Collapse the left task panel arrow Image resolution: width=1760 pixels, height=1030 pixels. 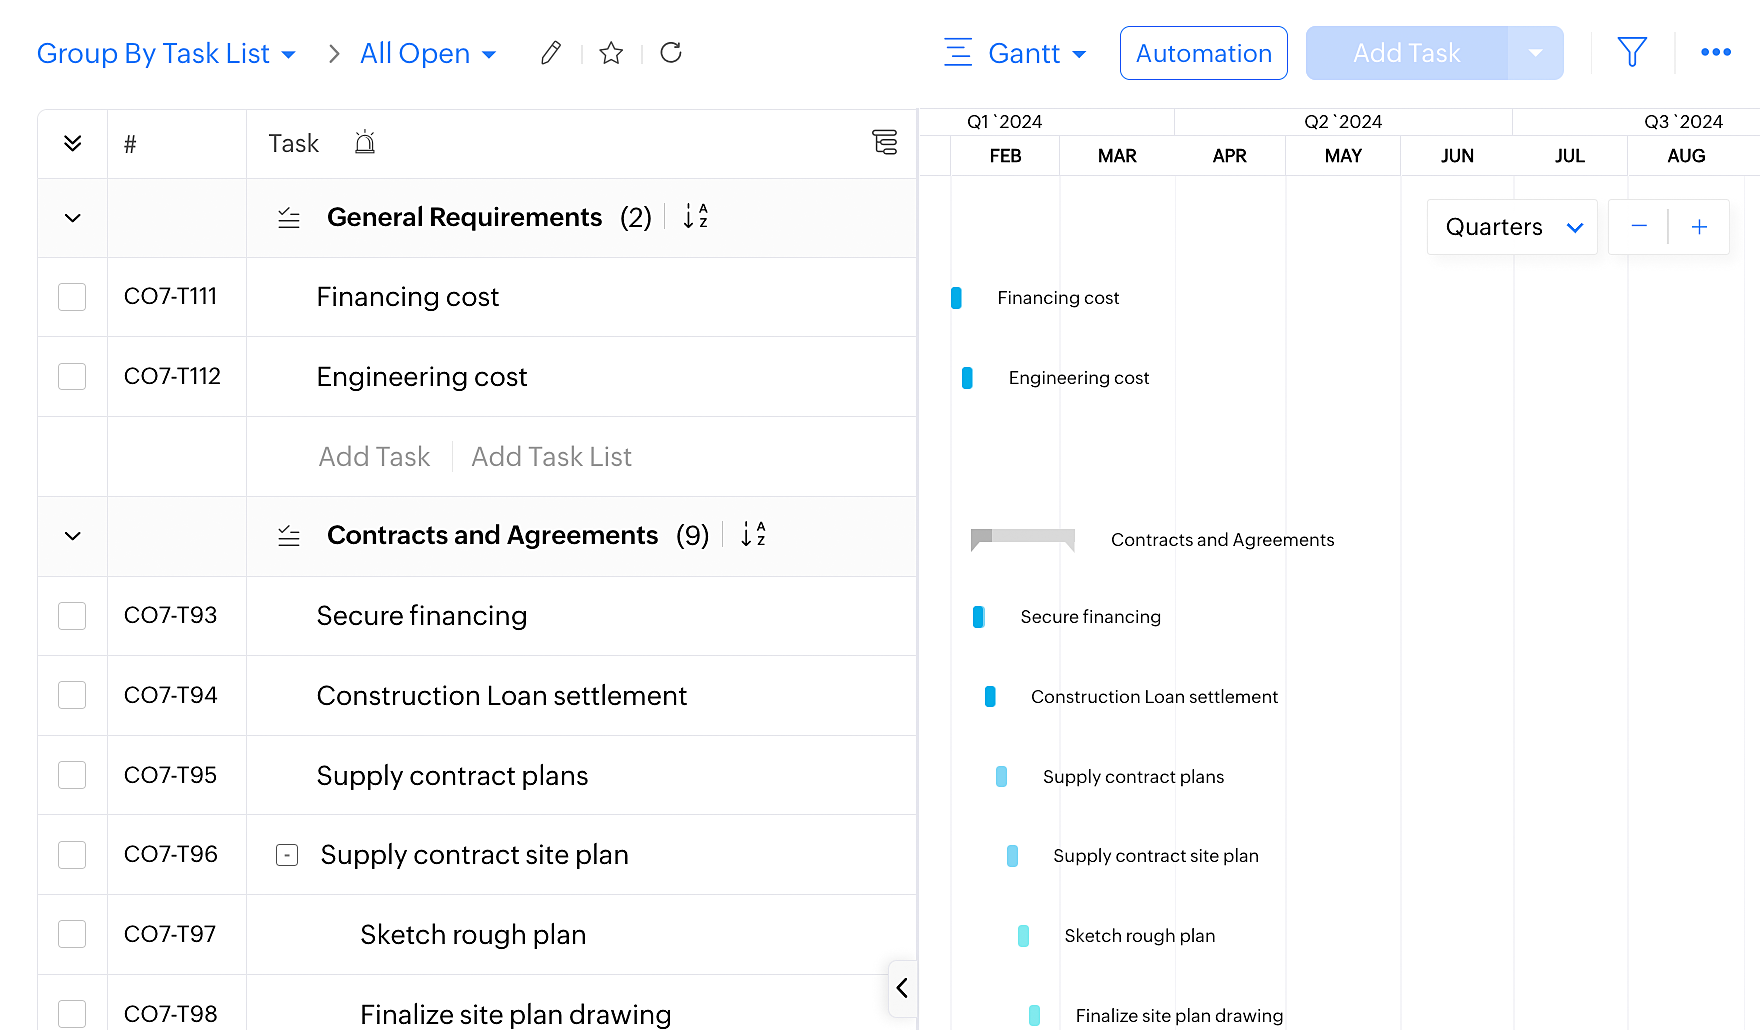click(902, 988)
